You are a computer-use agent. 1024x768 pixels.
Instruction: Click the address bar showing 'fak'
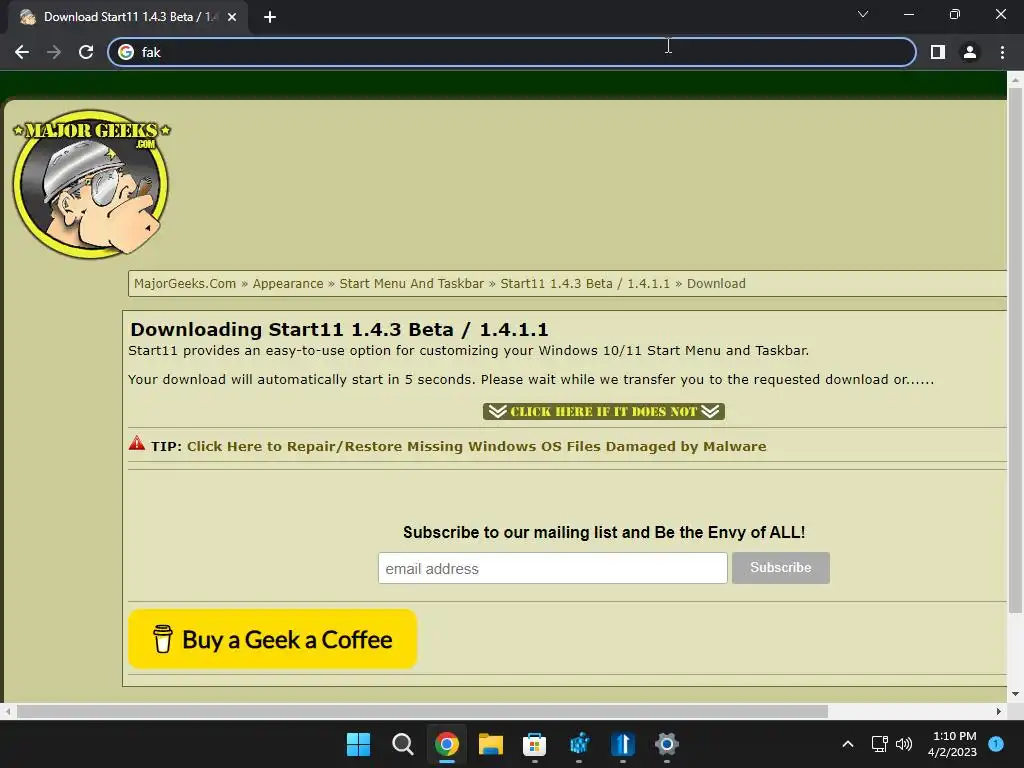tap(511, 52)
